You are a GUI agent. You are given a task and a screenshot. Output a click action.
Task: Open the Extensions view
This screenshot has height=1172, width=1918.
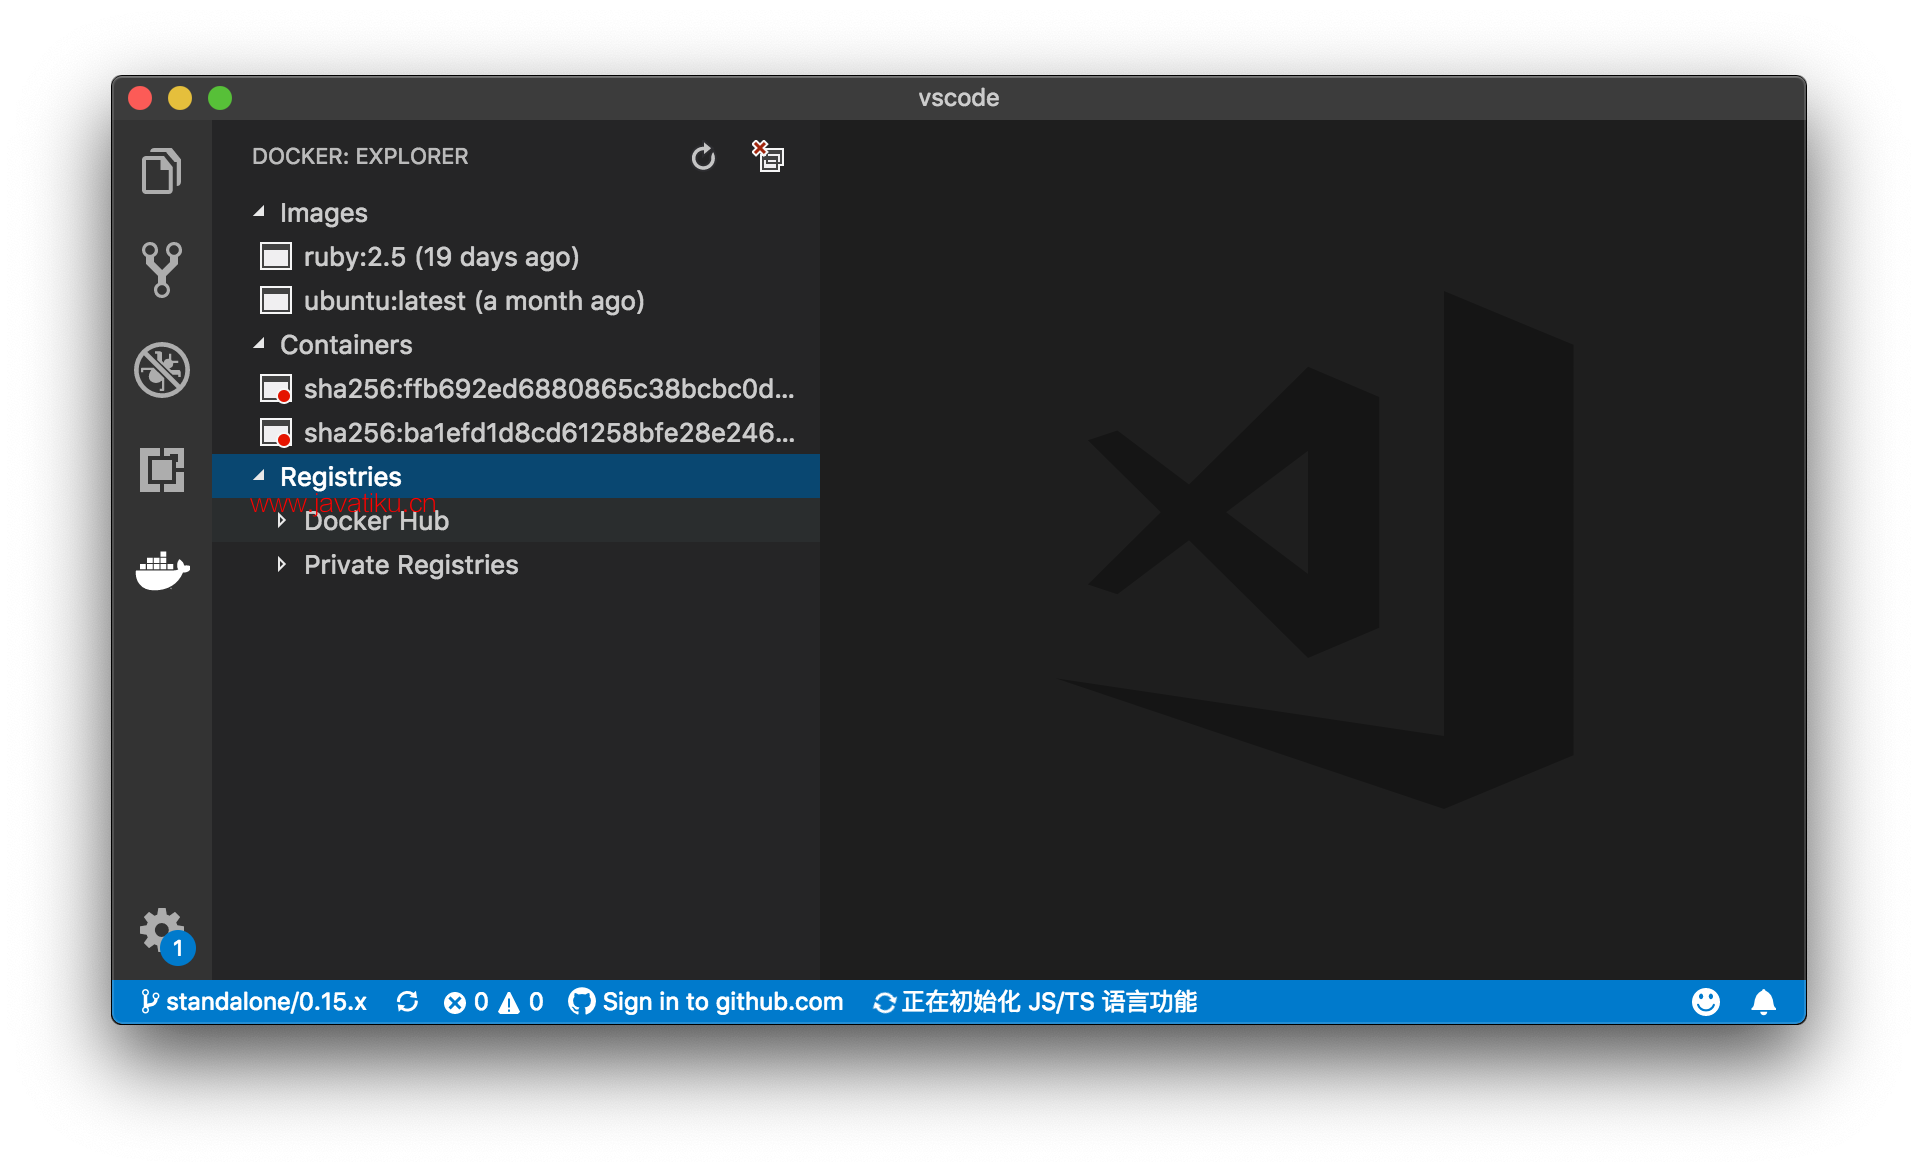coord(161,470)
